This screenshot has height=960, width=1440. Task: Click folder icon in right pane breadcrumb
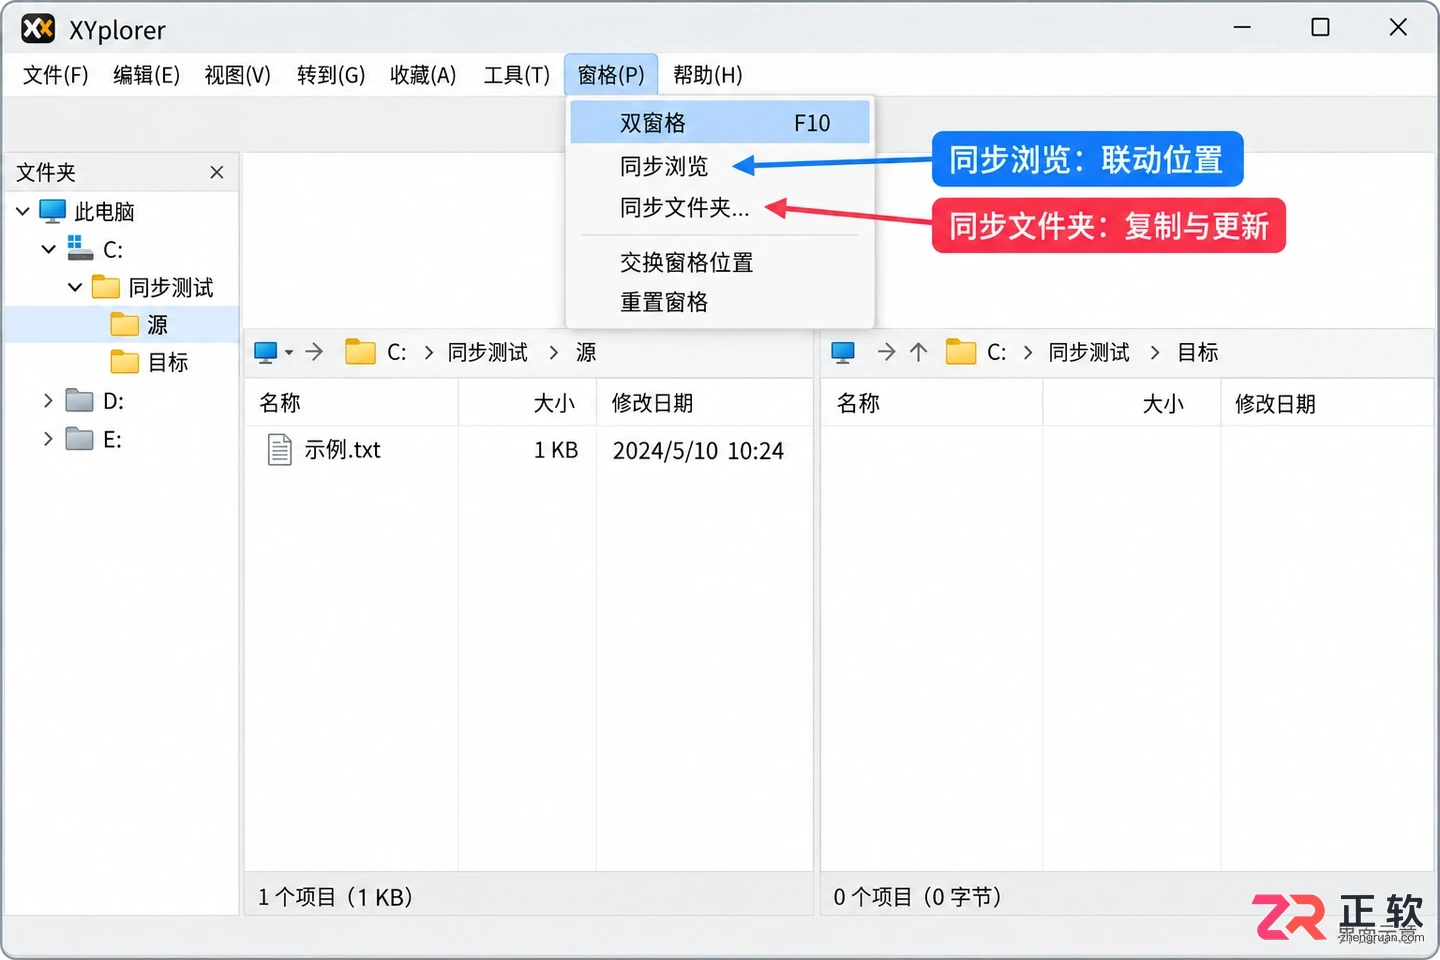pyautogui.click(x=961, y=352)
